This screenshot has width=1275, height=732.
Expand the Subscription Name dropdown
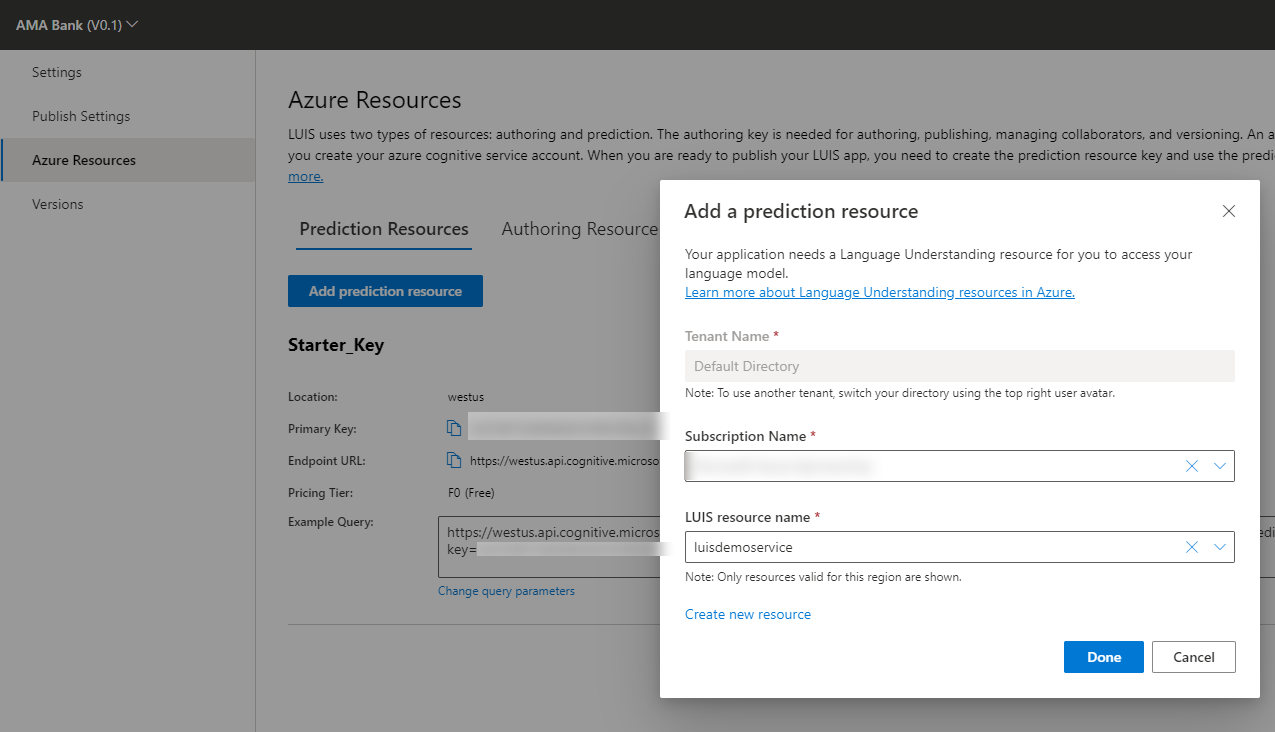pyautogui.click(x=1219, y=465)
